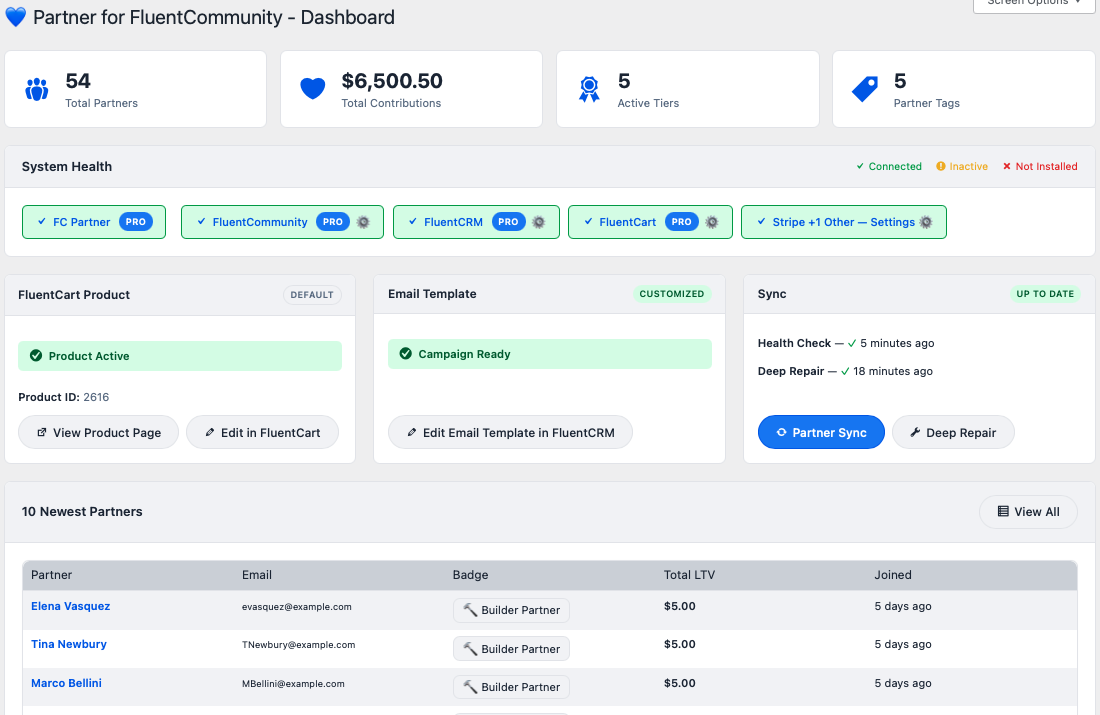1100x715 pixels.
Task: Click the Badge column header
Action: tap(470, 575)
